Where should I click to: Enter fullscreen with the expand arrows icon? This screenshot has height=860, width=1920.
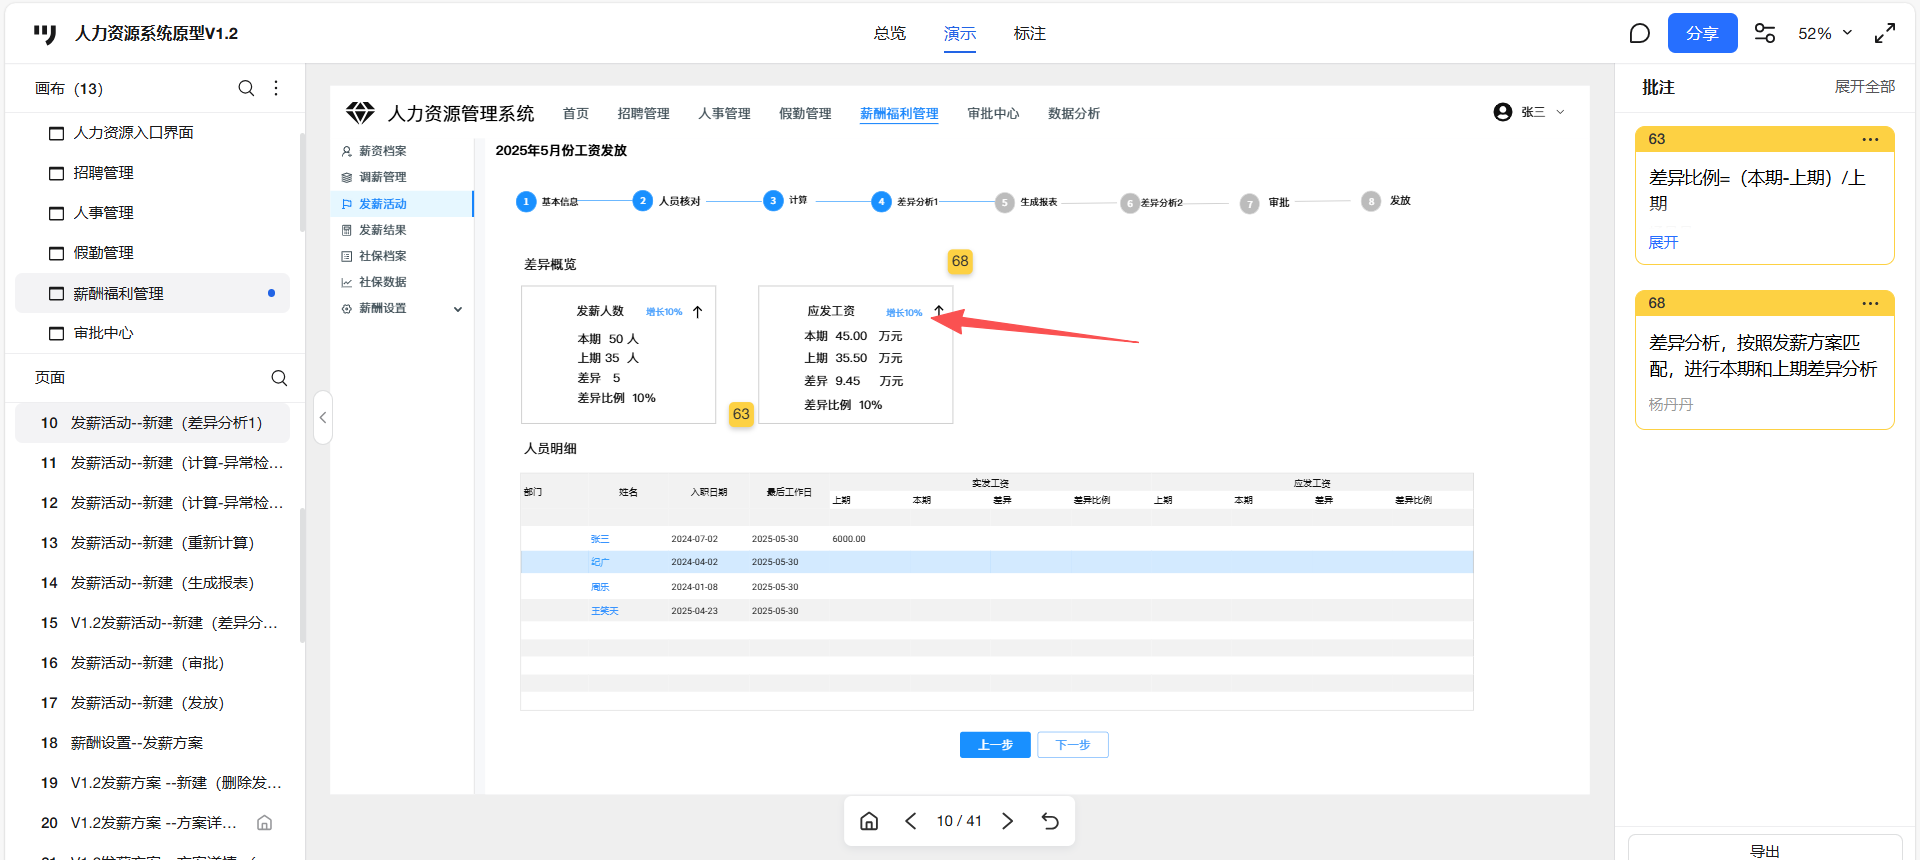point(1885,34)
